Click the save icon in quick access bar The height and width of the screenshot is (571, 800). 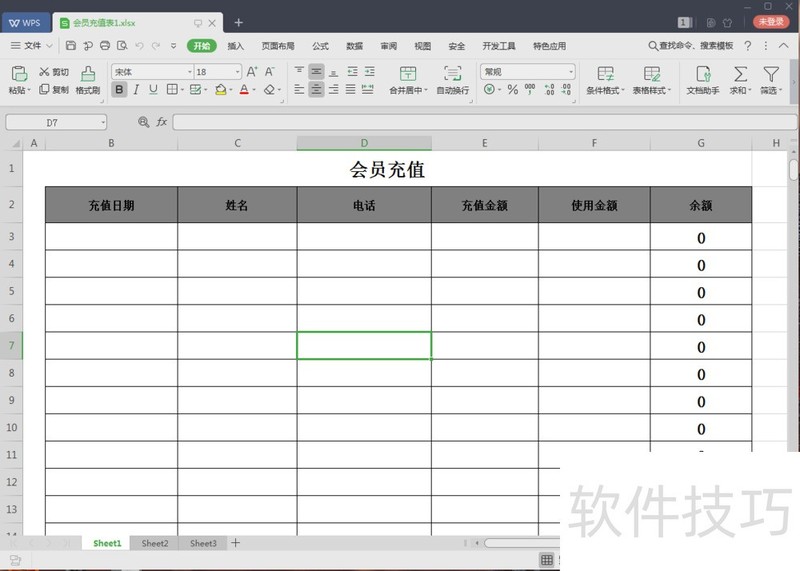pyautogui.click(x=71, y=46)
